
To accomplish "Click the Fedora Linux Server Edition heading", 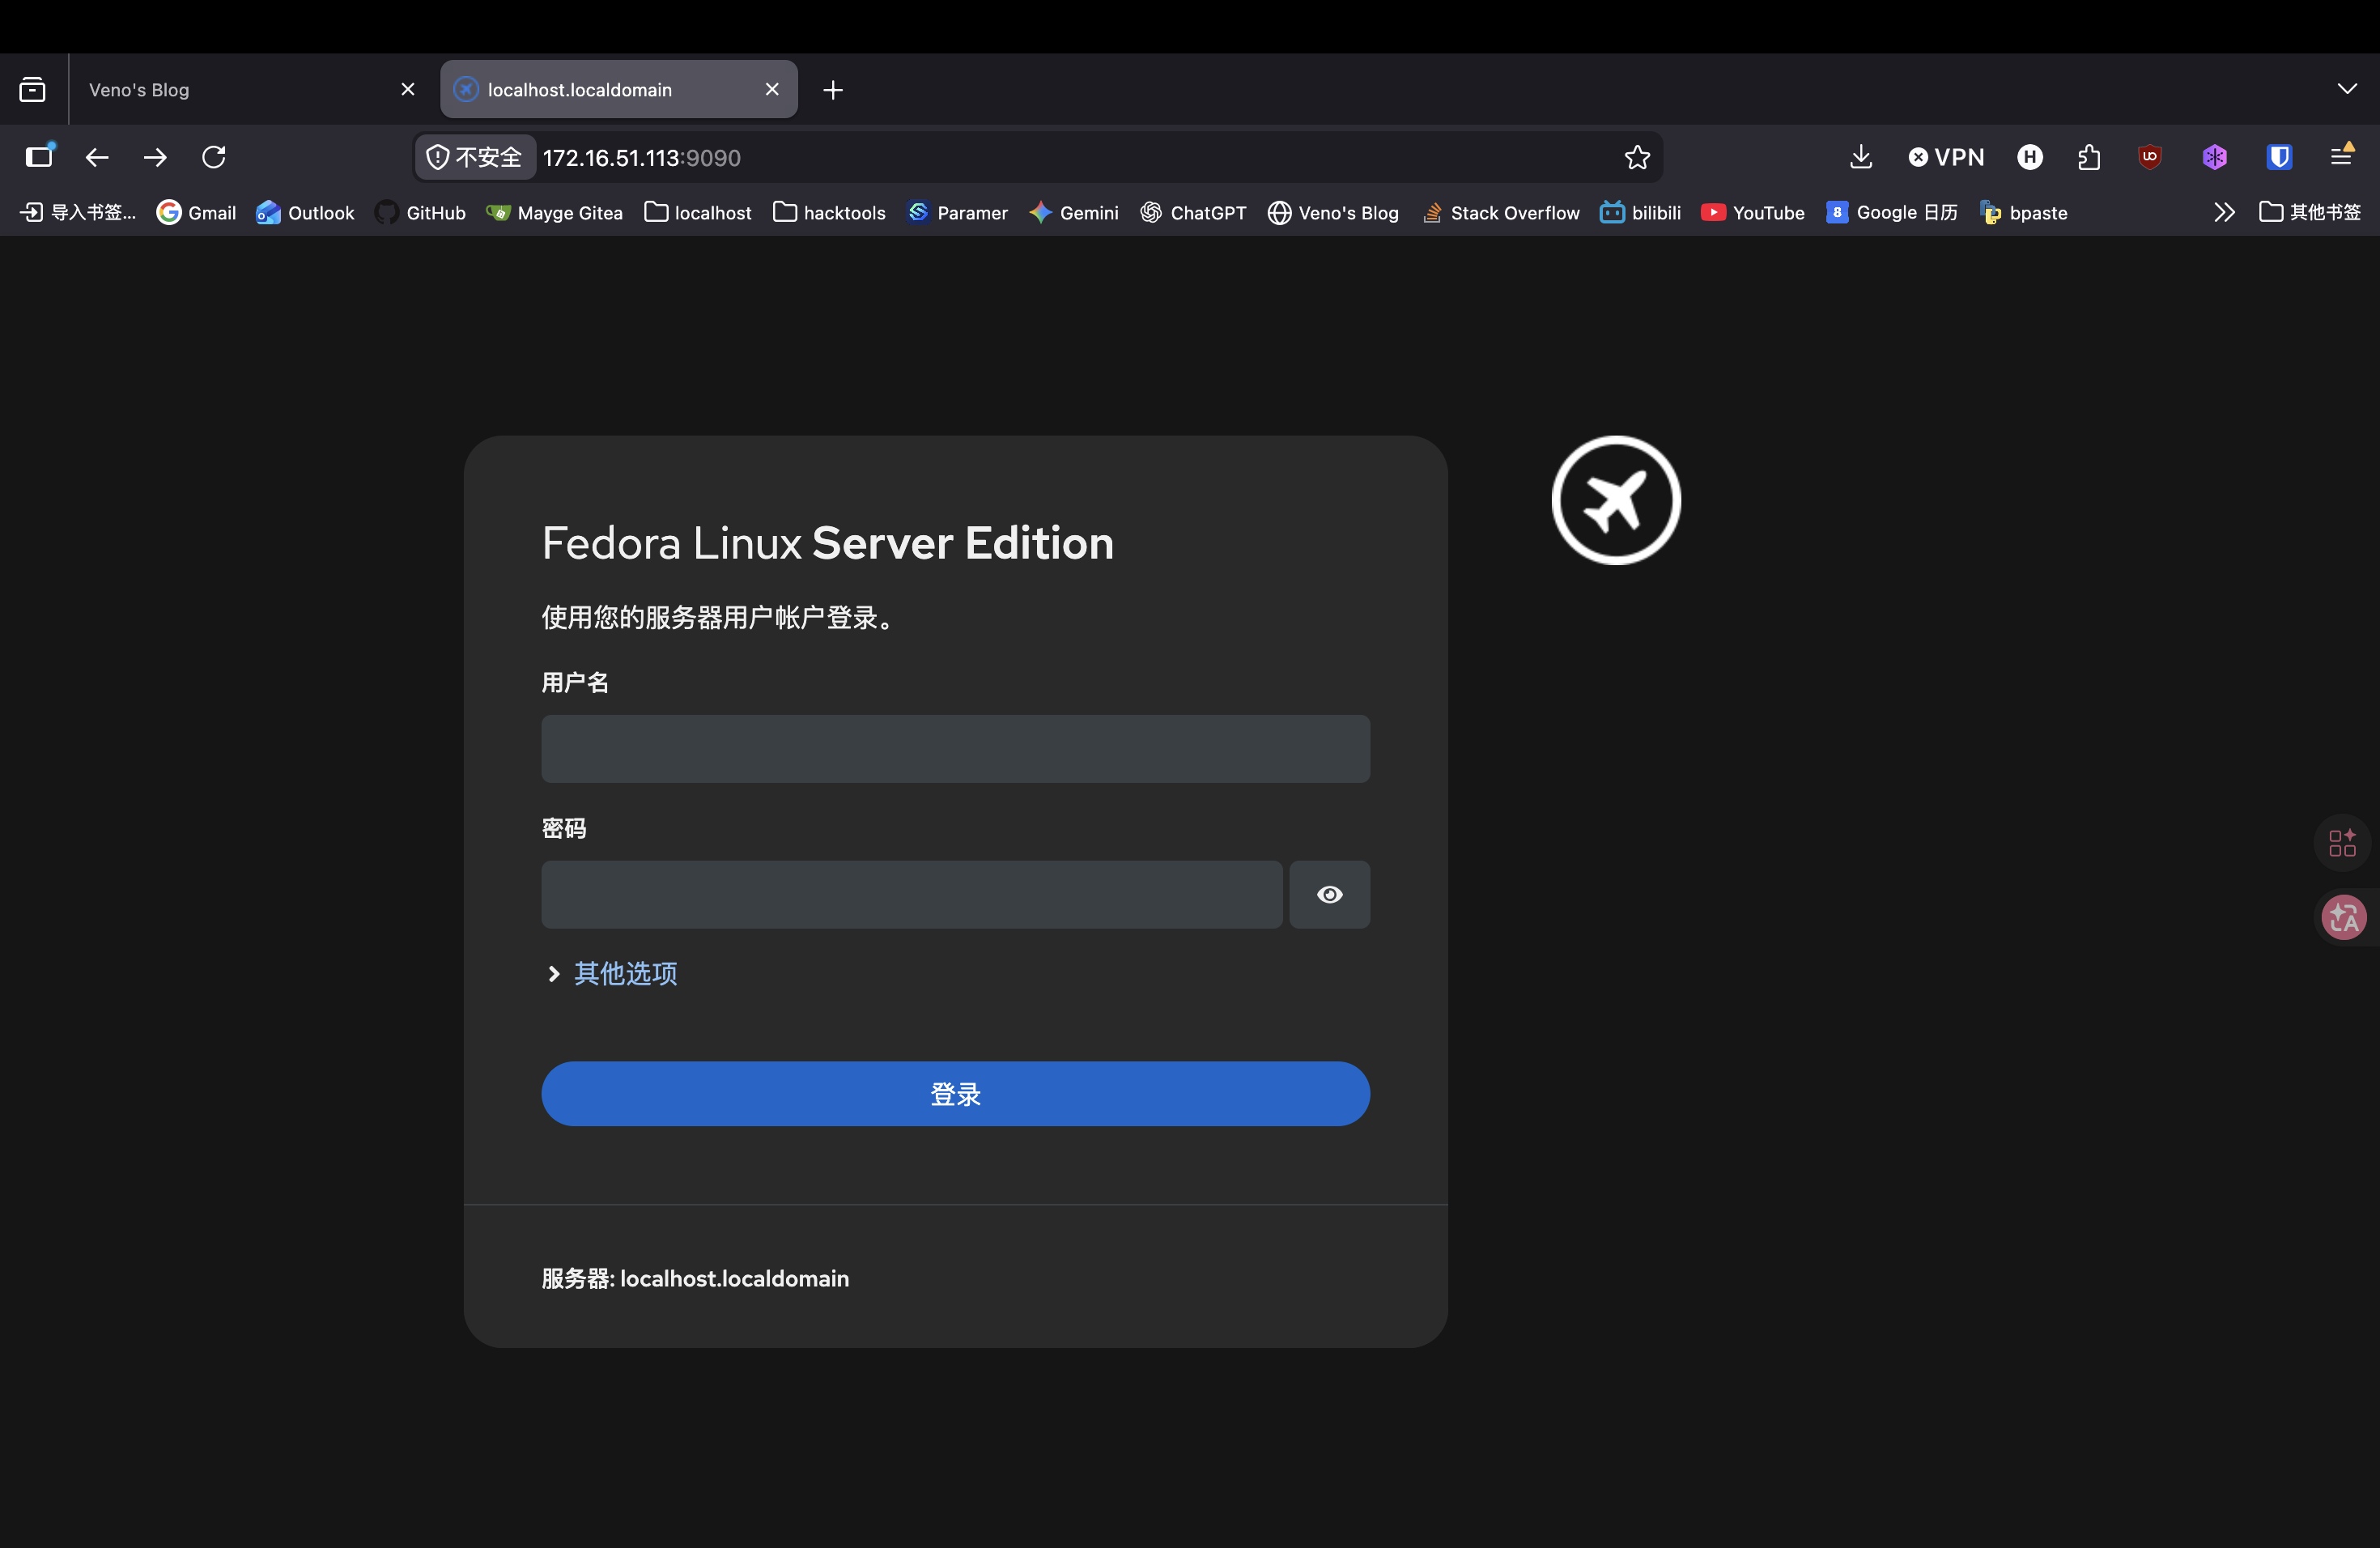I will 827,543.
